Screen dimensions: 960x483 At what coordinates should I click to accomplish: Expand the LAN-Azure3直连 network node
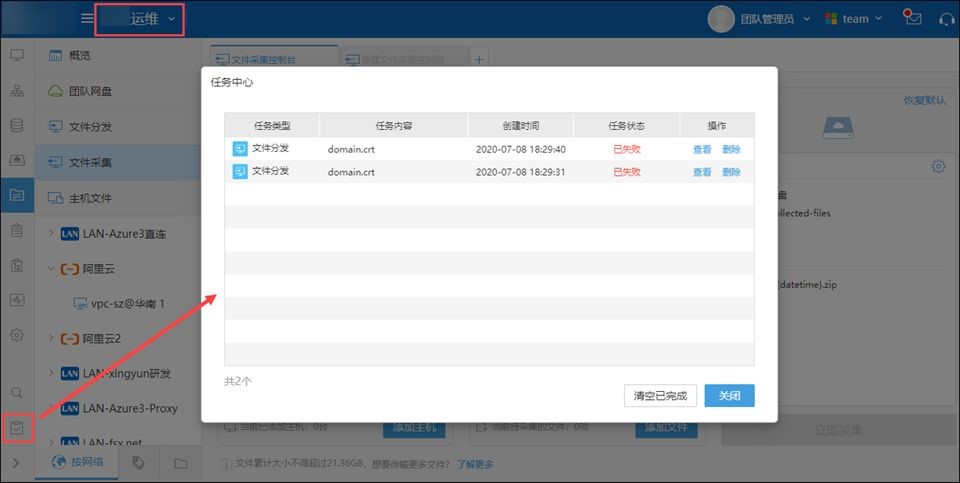(x=51, y=234)
